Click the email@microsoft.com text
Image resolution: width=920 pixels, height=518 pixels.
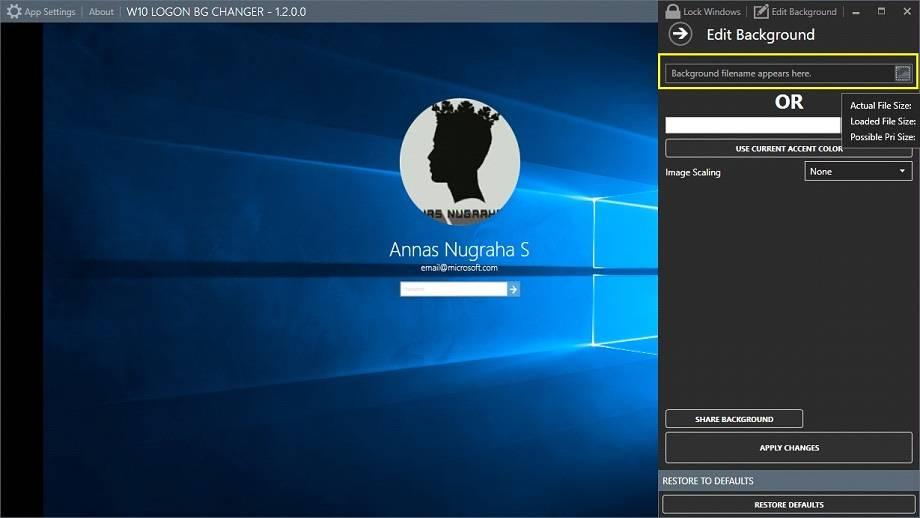click(459, 268)
